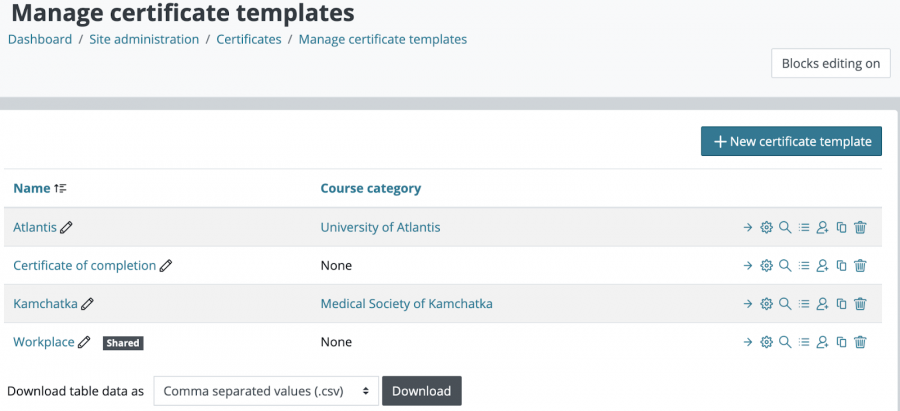Image resolution: width=900 pixels, height=411 pixels.
Task: Delete the Atlantis template with trash icon
Action: coord(860,227)
